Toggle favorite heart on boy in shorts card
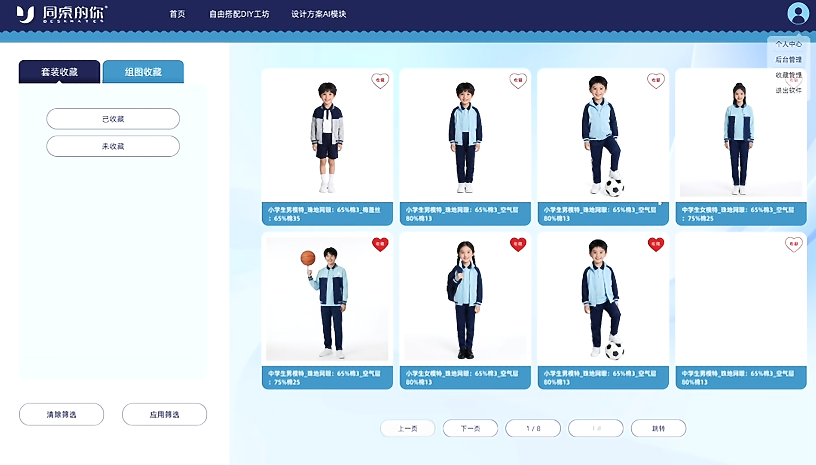Screen dimensions: 816x465 tap(380, 80)
